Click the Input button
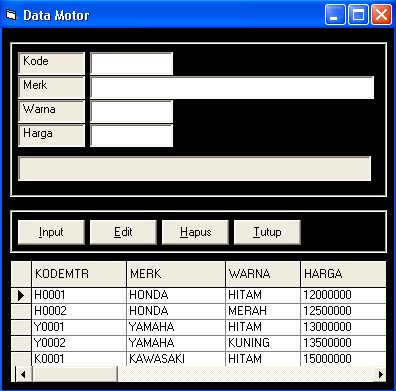396x391 pixels. (x=51, y=232)
